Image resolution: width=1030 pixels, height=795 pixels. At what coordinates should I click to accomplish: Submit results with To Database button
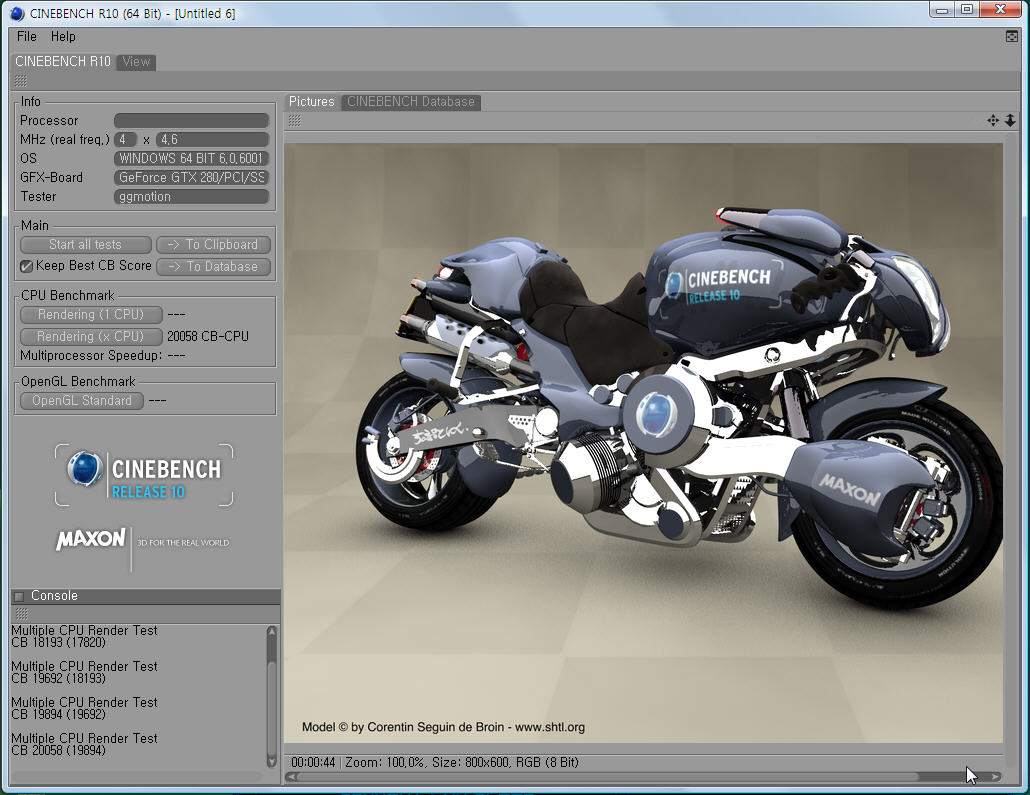click(x=213, y=267)
